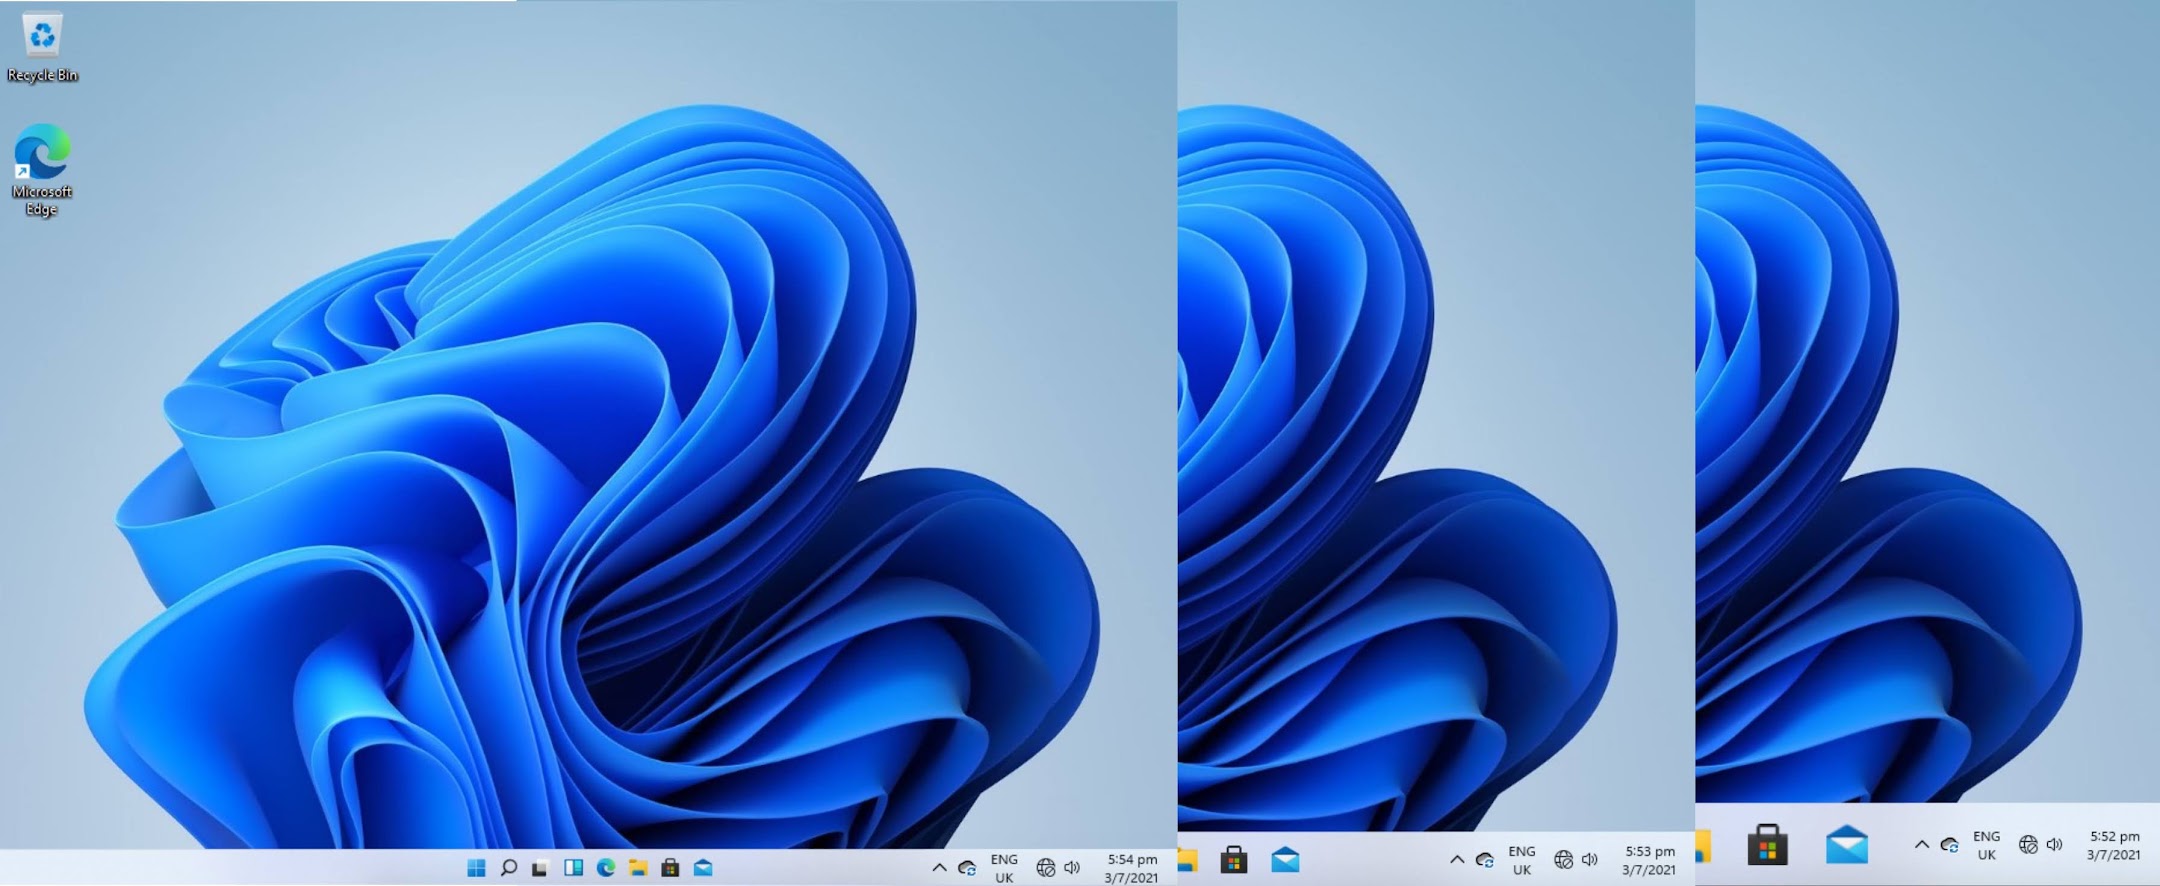Image resolution: width=2160 pixels, height=886 pixels.
Task: Switch input language ENG UK on the 5:54 pm taskbar
Action: coord(1004,868)
